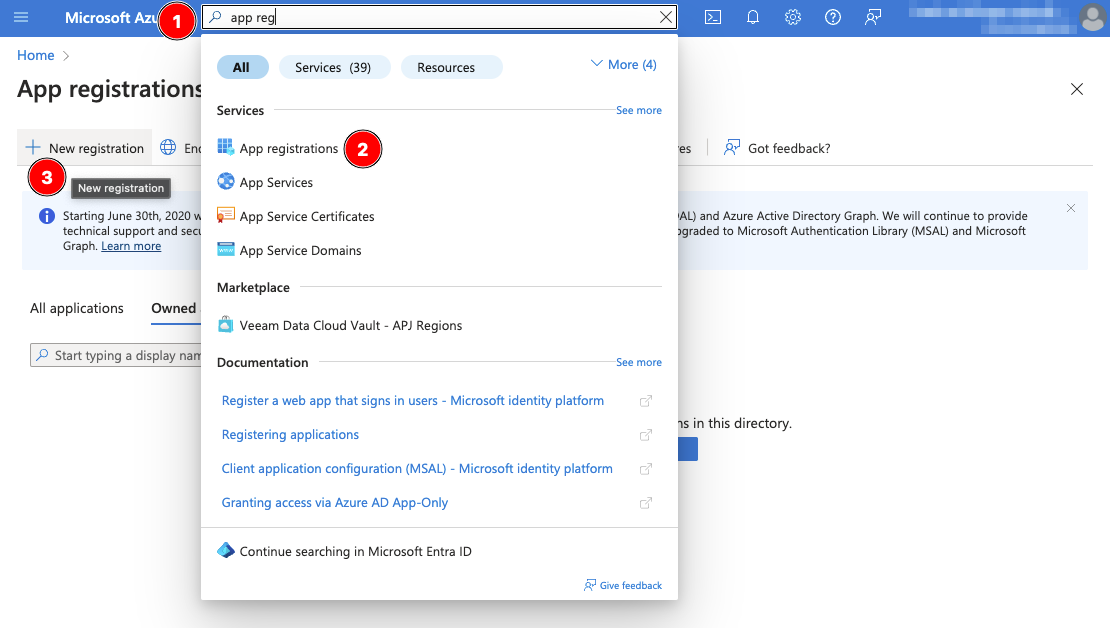Click Got feedback? button
Image resolution: width=1110 pixels, height=628 pixels.
[777, 148]
